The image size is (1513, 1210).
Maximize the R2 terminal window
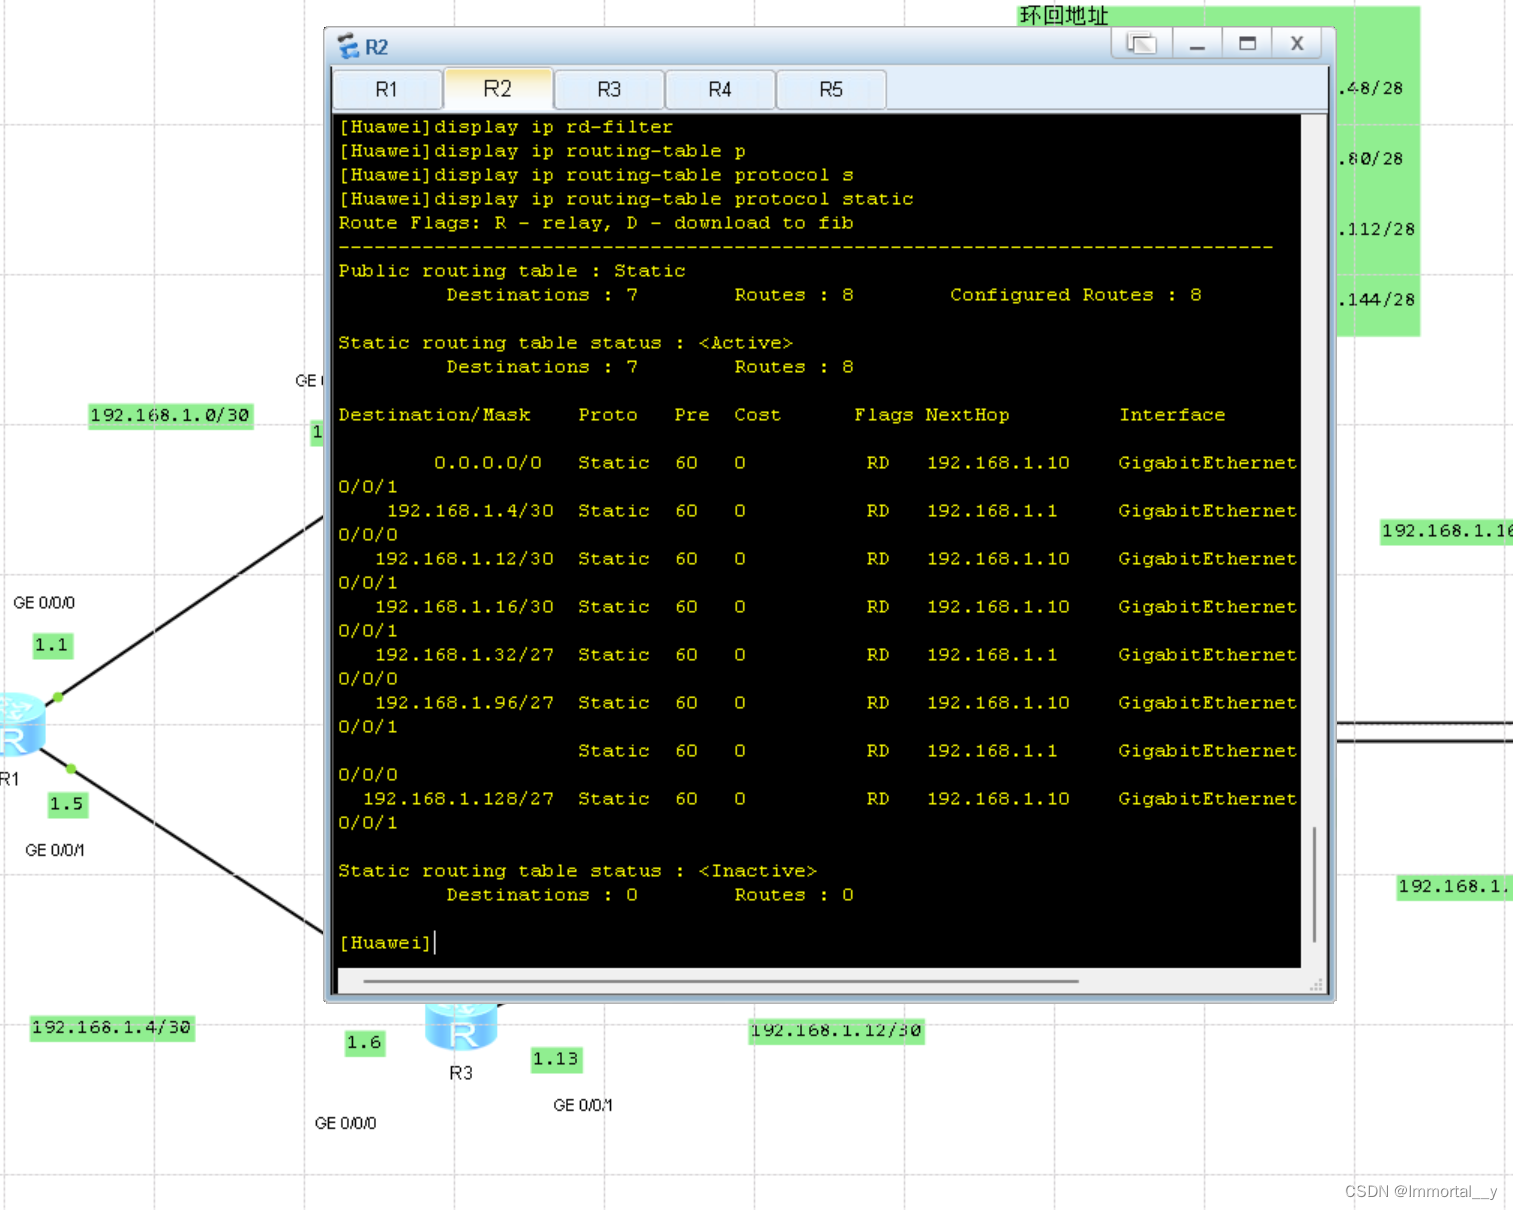coord(1247,44)
